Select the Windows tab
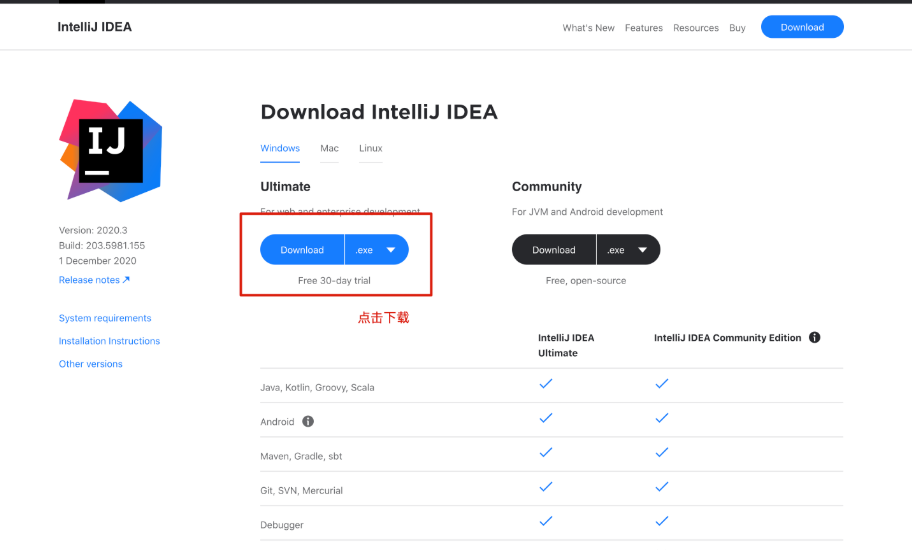912x550 pixels. pyautogui.click(x=280, y=148)
